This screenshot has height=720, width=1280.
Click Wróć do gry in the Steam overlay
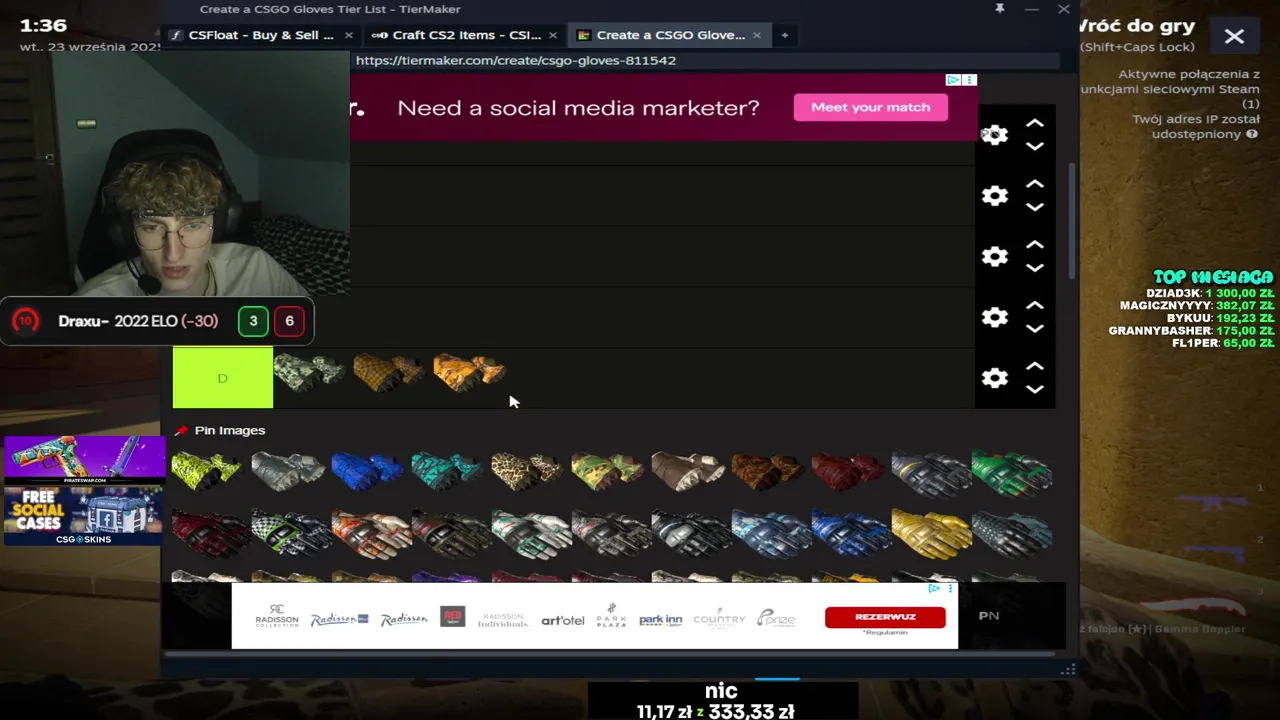[x=1137, y=26]
